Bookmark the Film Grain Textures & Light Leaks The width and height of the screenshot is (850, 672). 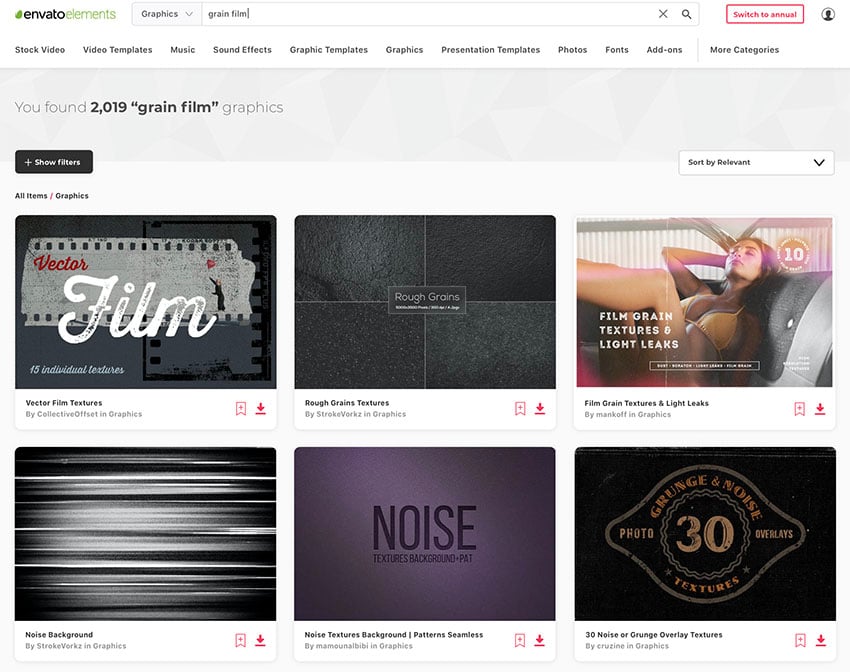pos(799,408)
